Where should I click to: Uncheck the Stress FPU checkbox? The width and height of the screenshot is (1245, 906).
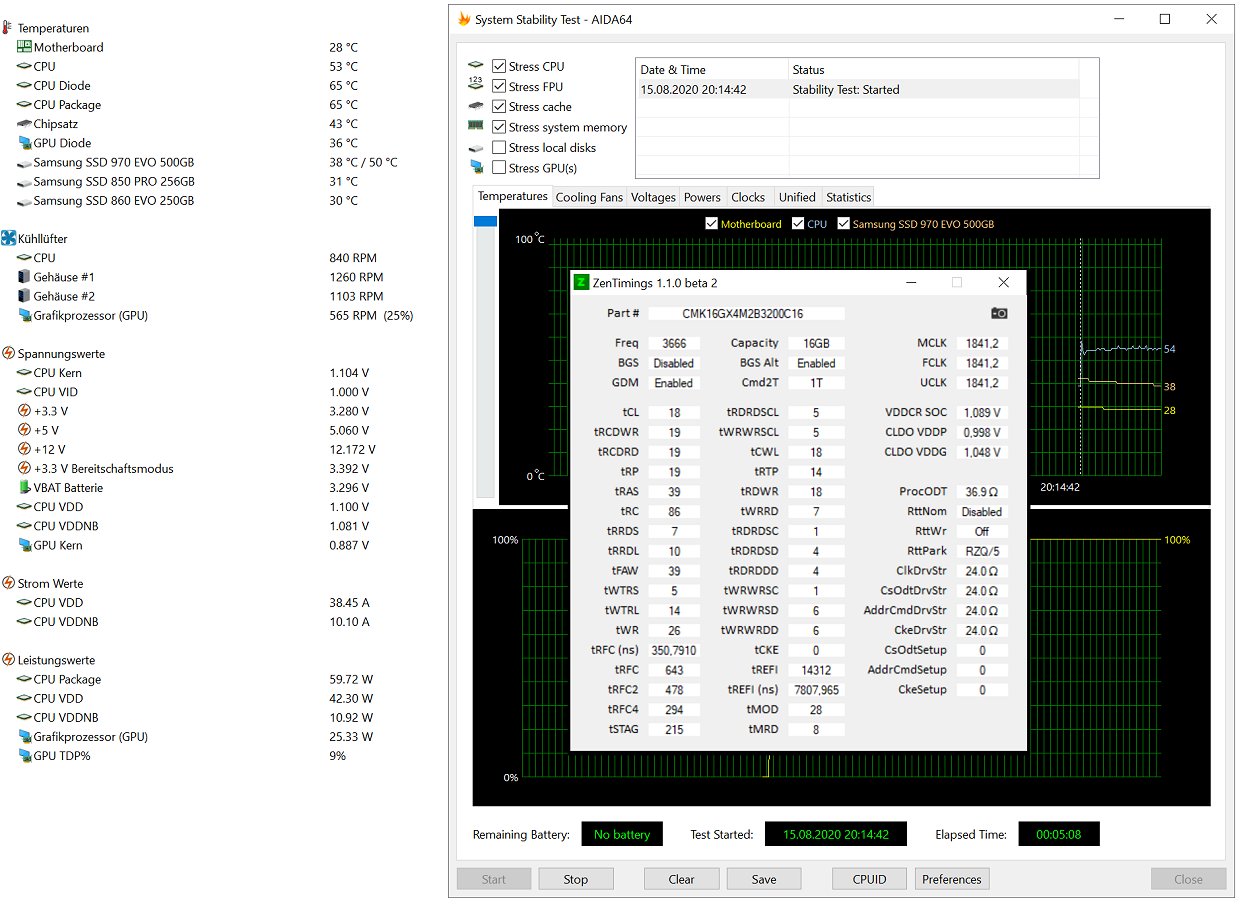(x=499, y=87)
